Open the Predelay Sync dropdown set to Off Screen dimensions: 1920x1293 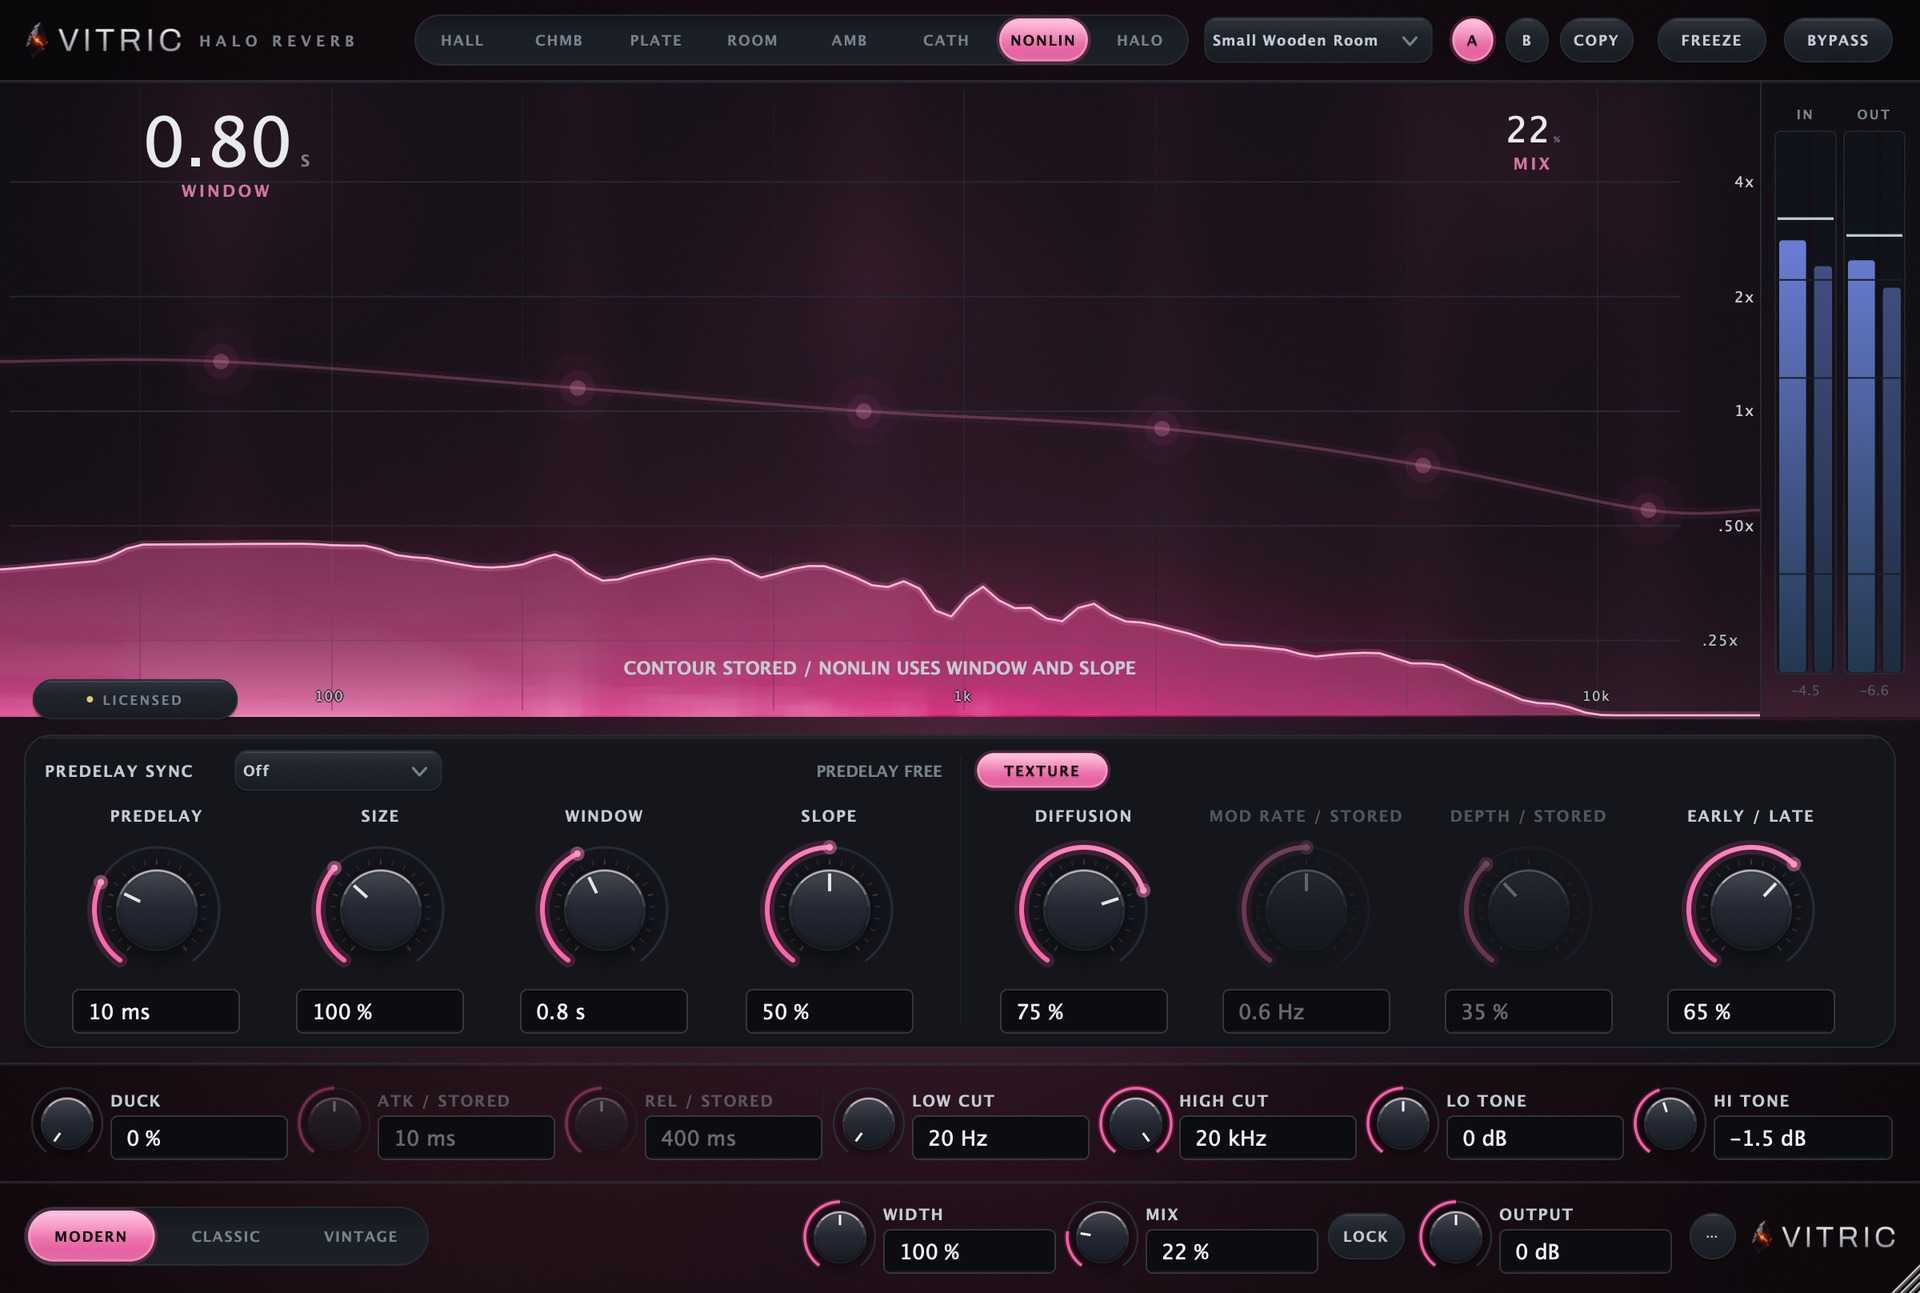coord(338,771)
